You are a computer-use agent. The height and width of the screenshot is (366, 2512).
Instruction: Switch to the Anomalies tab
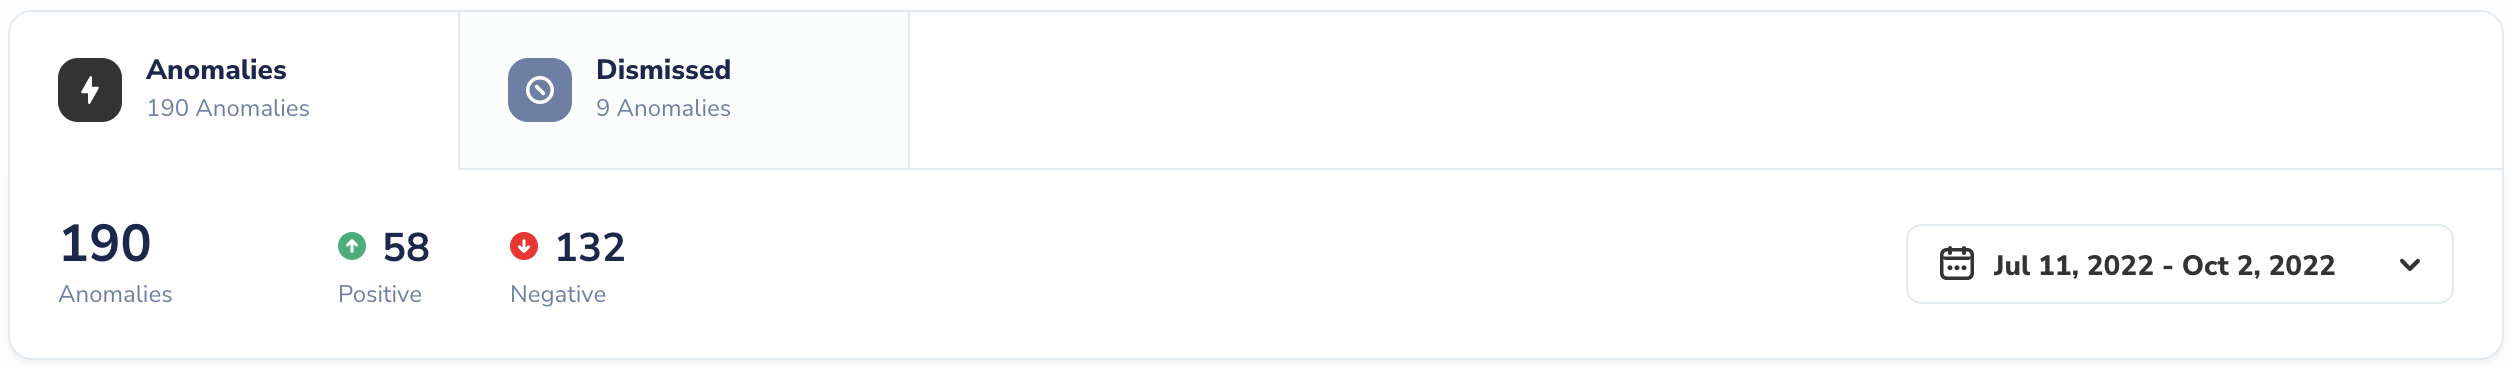point(234,90)
